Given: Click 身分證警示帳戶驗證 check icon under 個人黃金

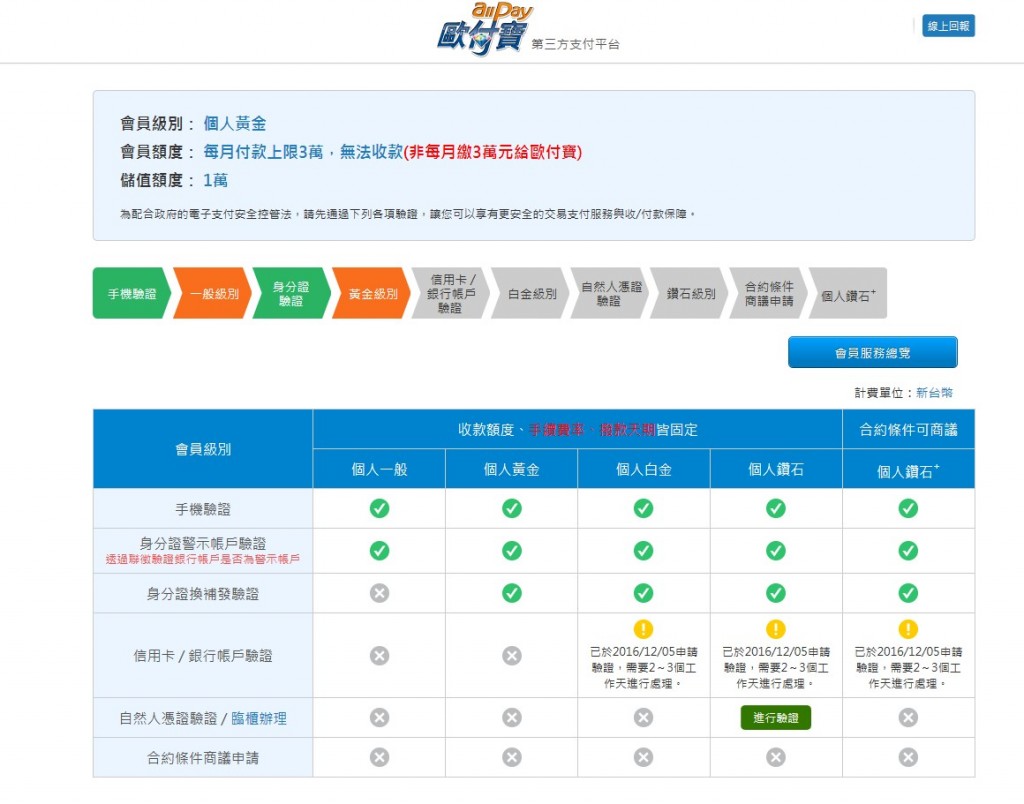Looking at the screenshot, I should [512, 551].
